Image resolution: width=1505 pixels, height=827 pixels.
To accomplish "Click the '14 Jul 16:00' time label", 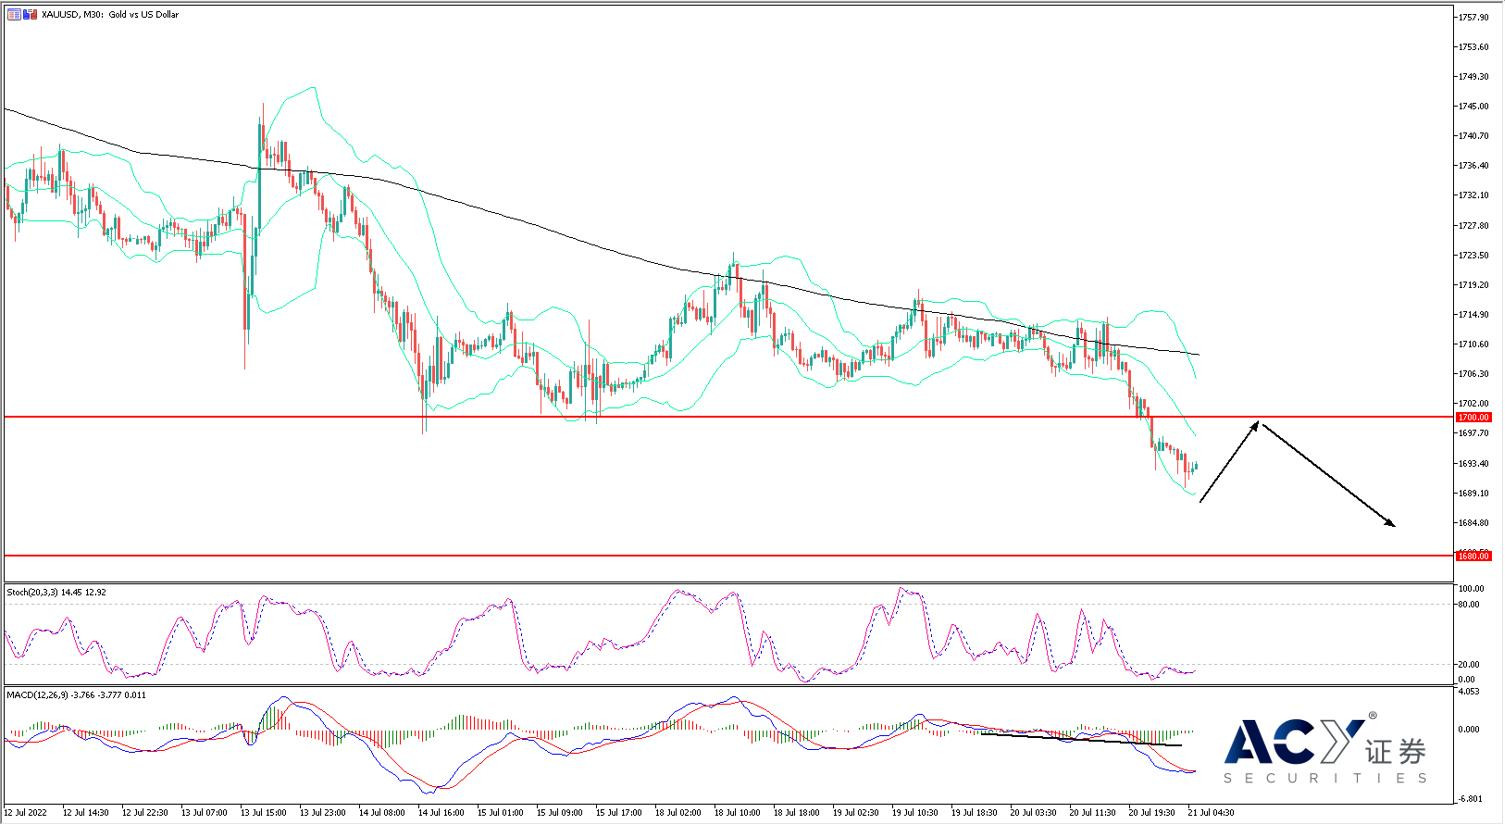I will (441, 813).
